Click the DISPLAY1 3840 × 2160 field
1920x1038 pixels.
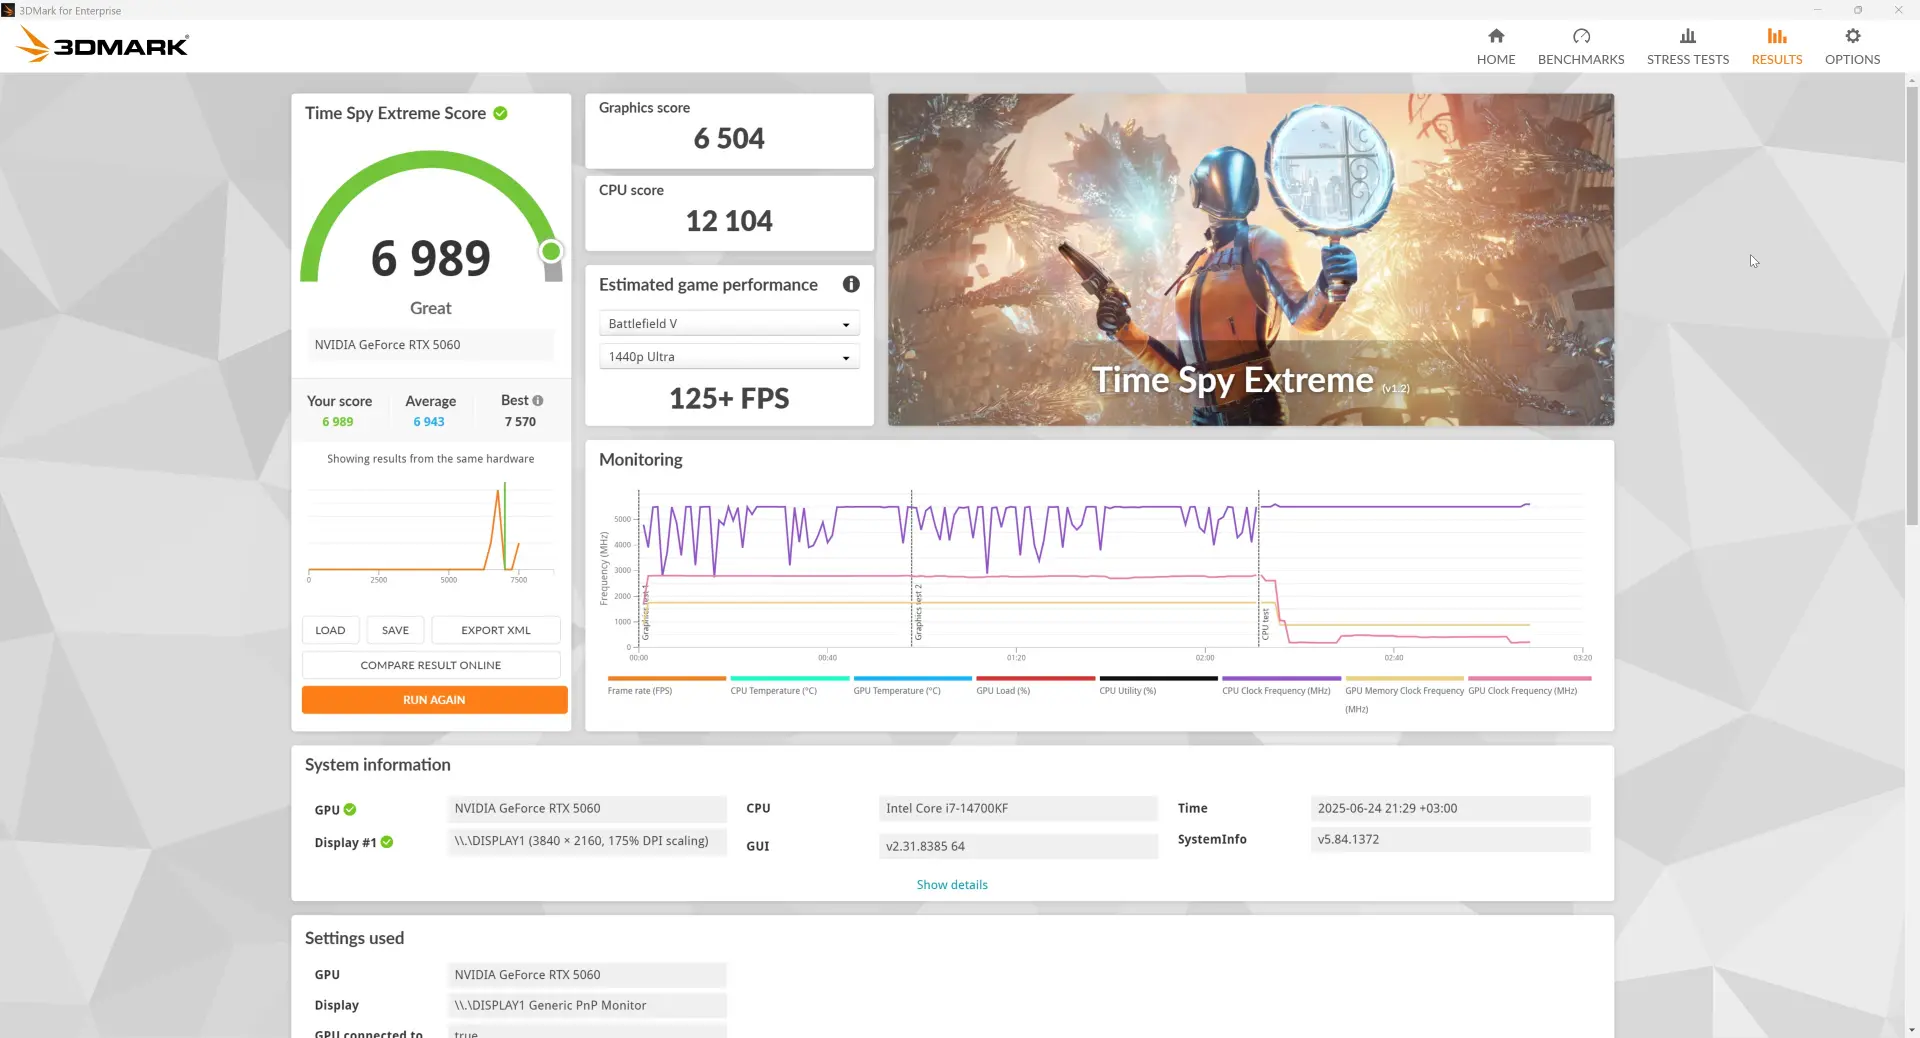click(x=587, y=841)
